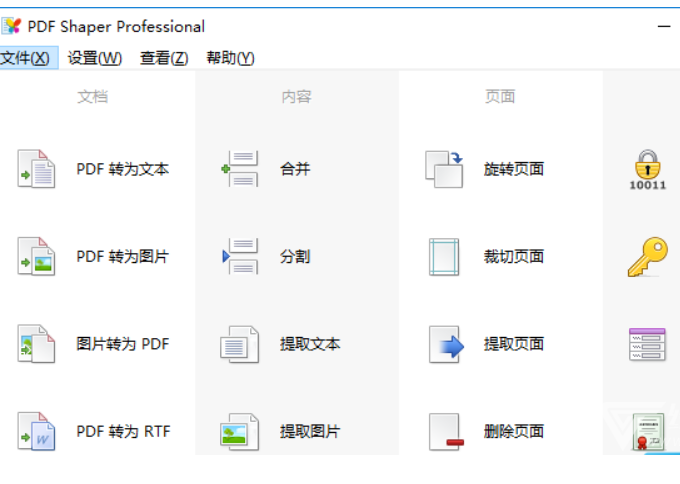Click the PDF Shaper butterfly app icon
The height and width of the screenshot is (484, 680).
(x=12, y=26)
